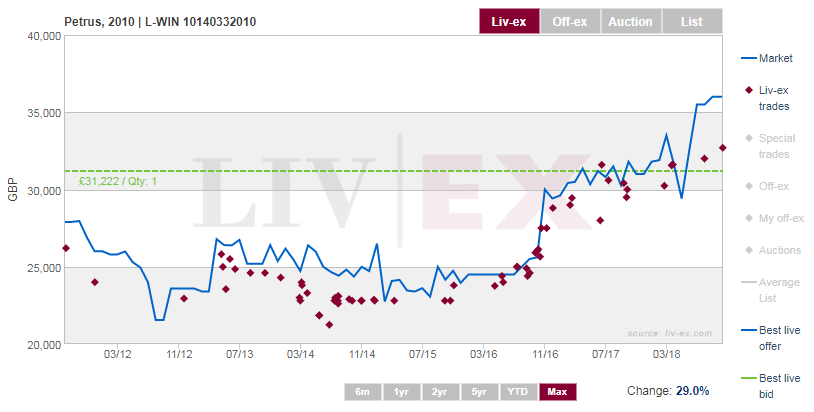Choose YTD time range
The width and height of the screenshot is (814, 412).
click(x=518, y=392)
